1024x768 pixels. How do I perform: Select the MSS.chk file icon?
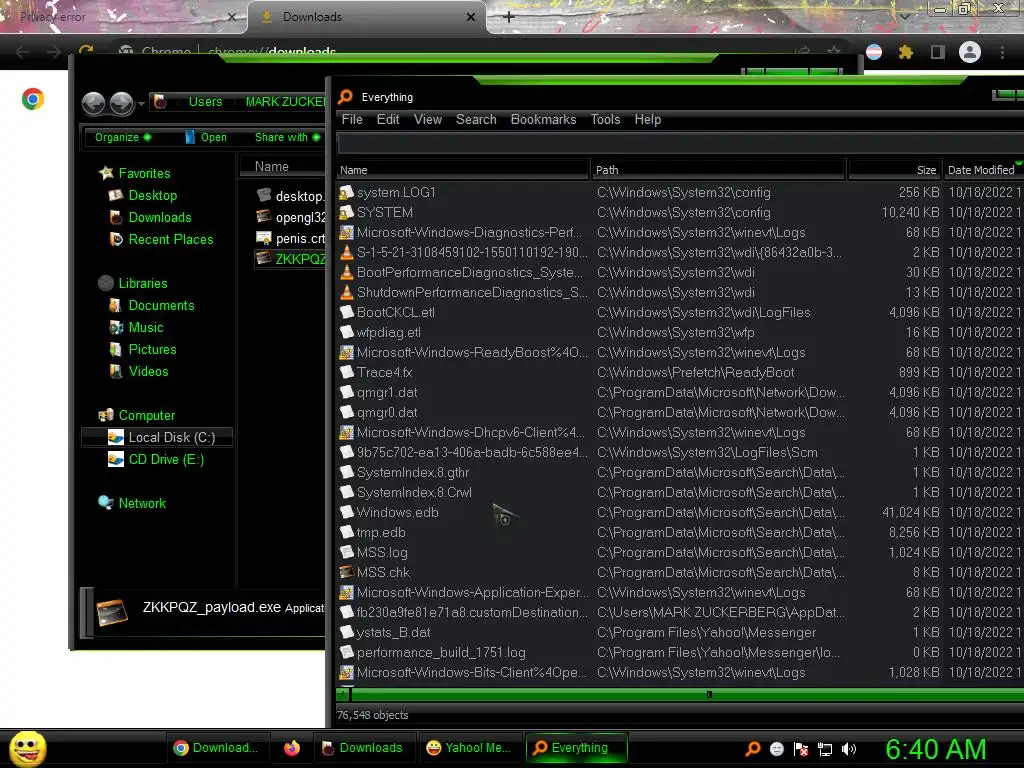(346, 572)
